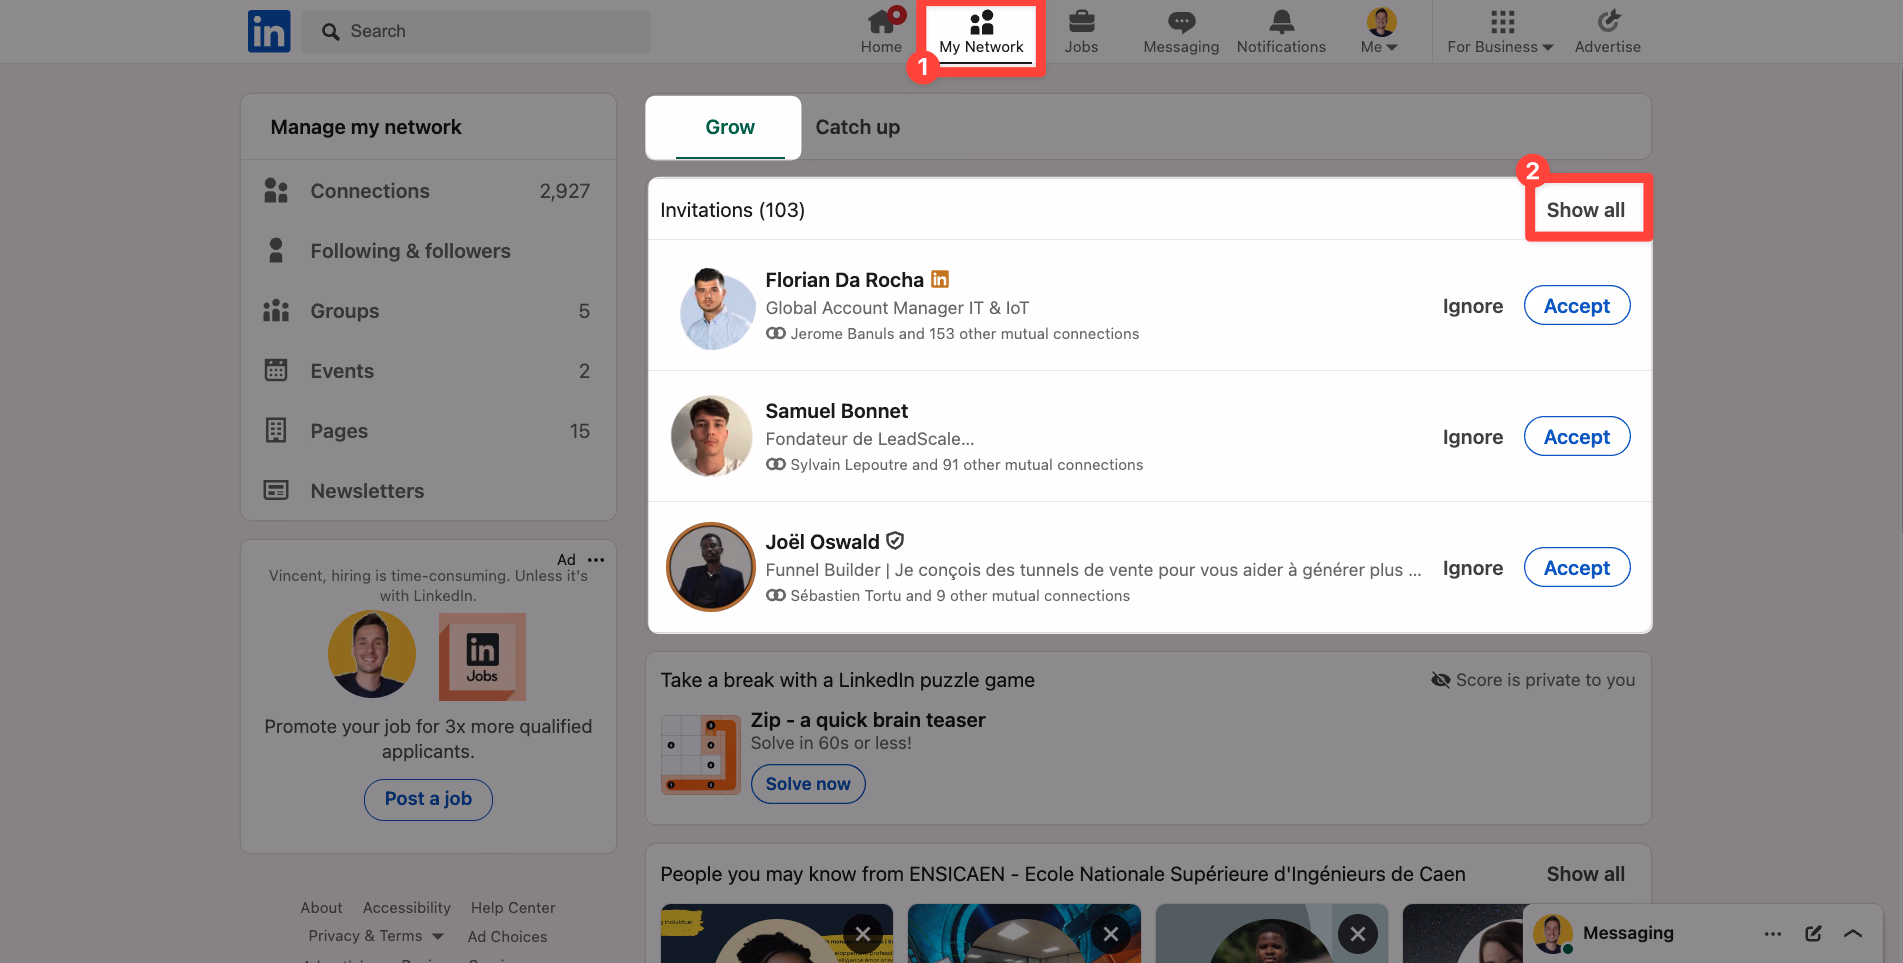Accept Samuel Bonnet's invitation
Image resolution: width=1903 pixels, height=963 pixels.
point(1577,437)
